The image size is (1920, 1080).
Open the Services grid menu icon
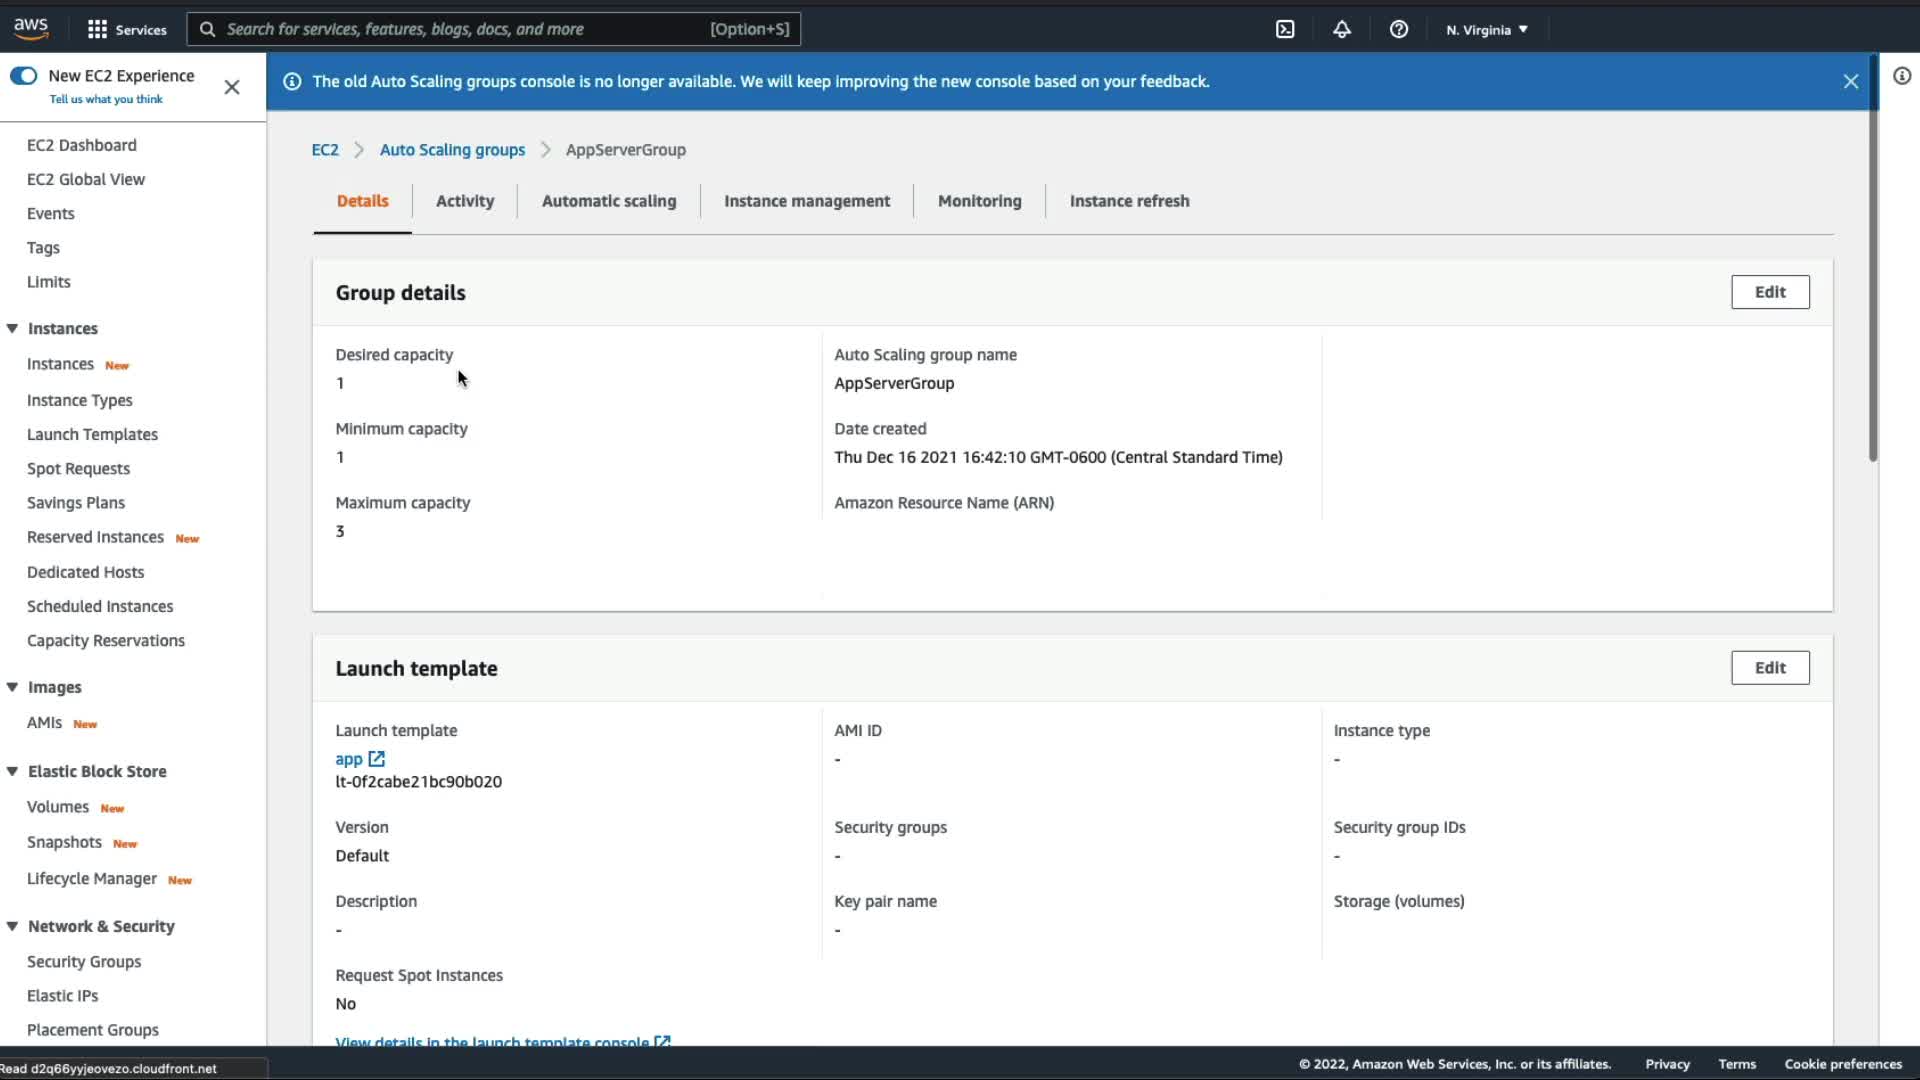[97, 29]
